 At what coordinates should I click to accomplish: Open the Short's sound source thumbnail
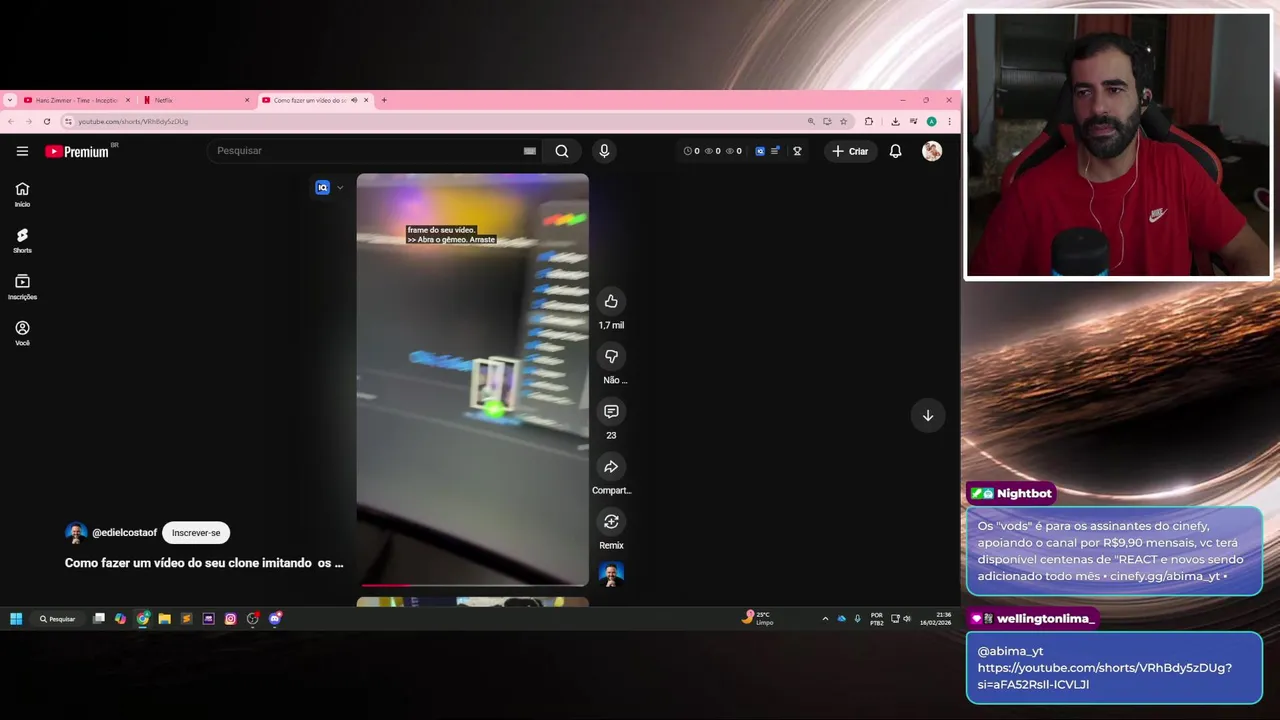tap(611, 574)
